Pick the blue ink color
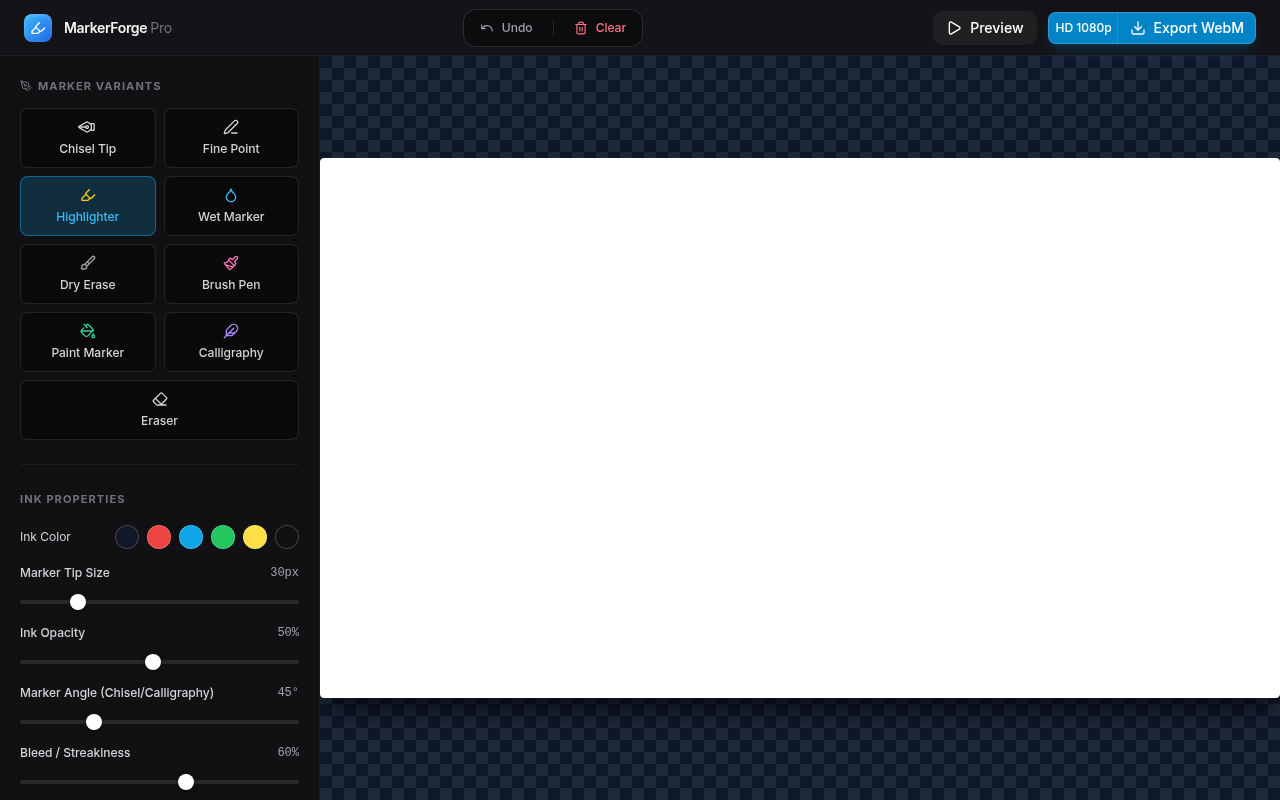Screen dimensions: 1280x800 pyautogui.click(x=191, y=537)
